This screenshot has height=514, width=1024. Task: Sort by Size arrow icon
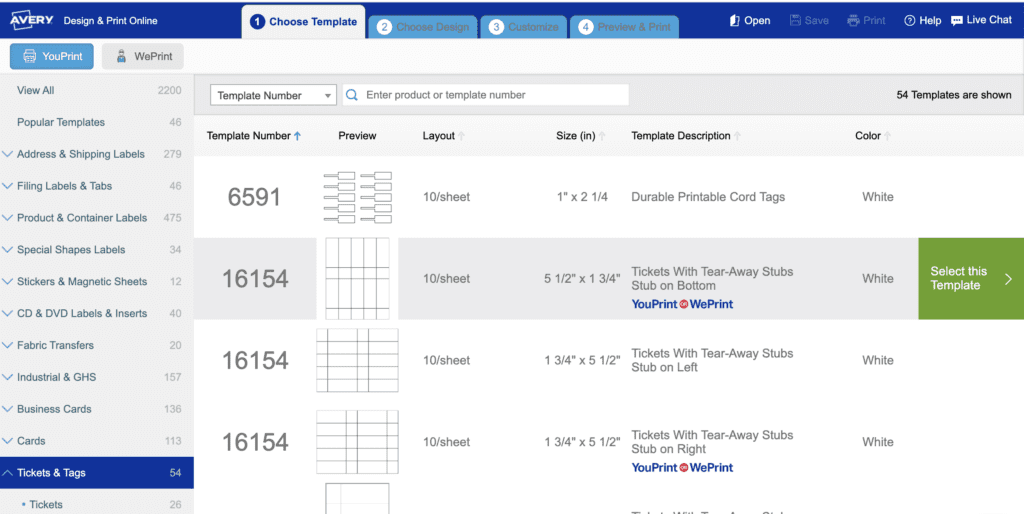coord(602,136)
